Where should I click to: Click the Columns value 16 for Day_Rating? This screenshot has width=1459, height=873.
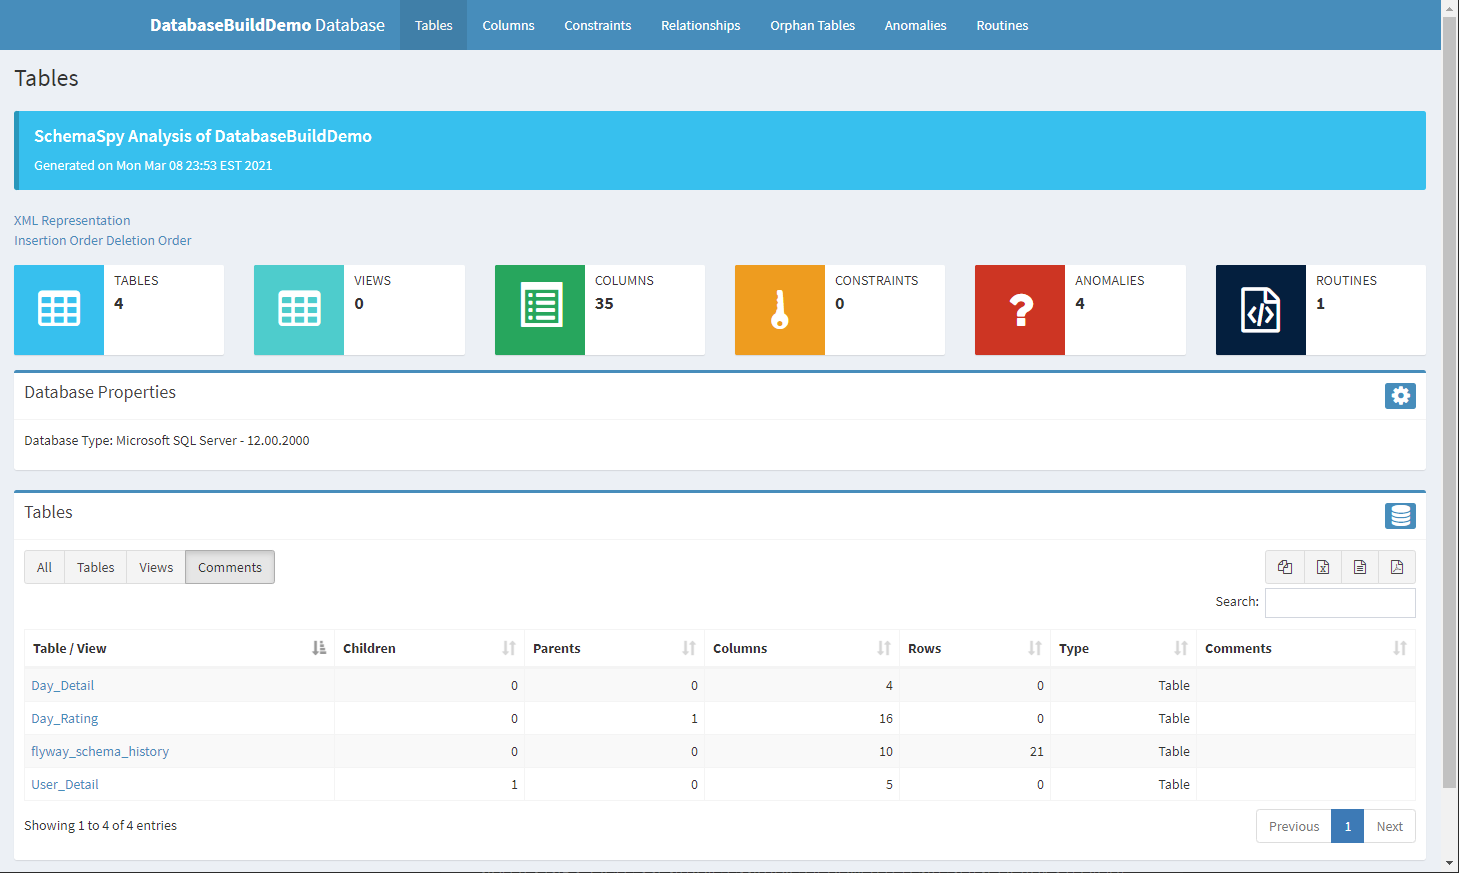886,718
